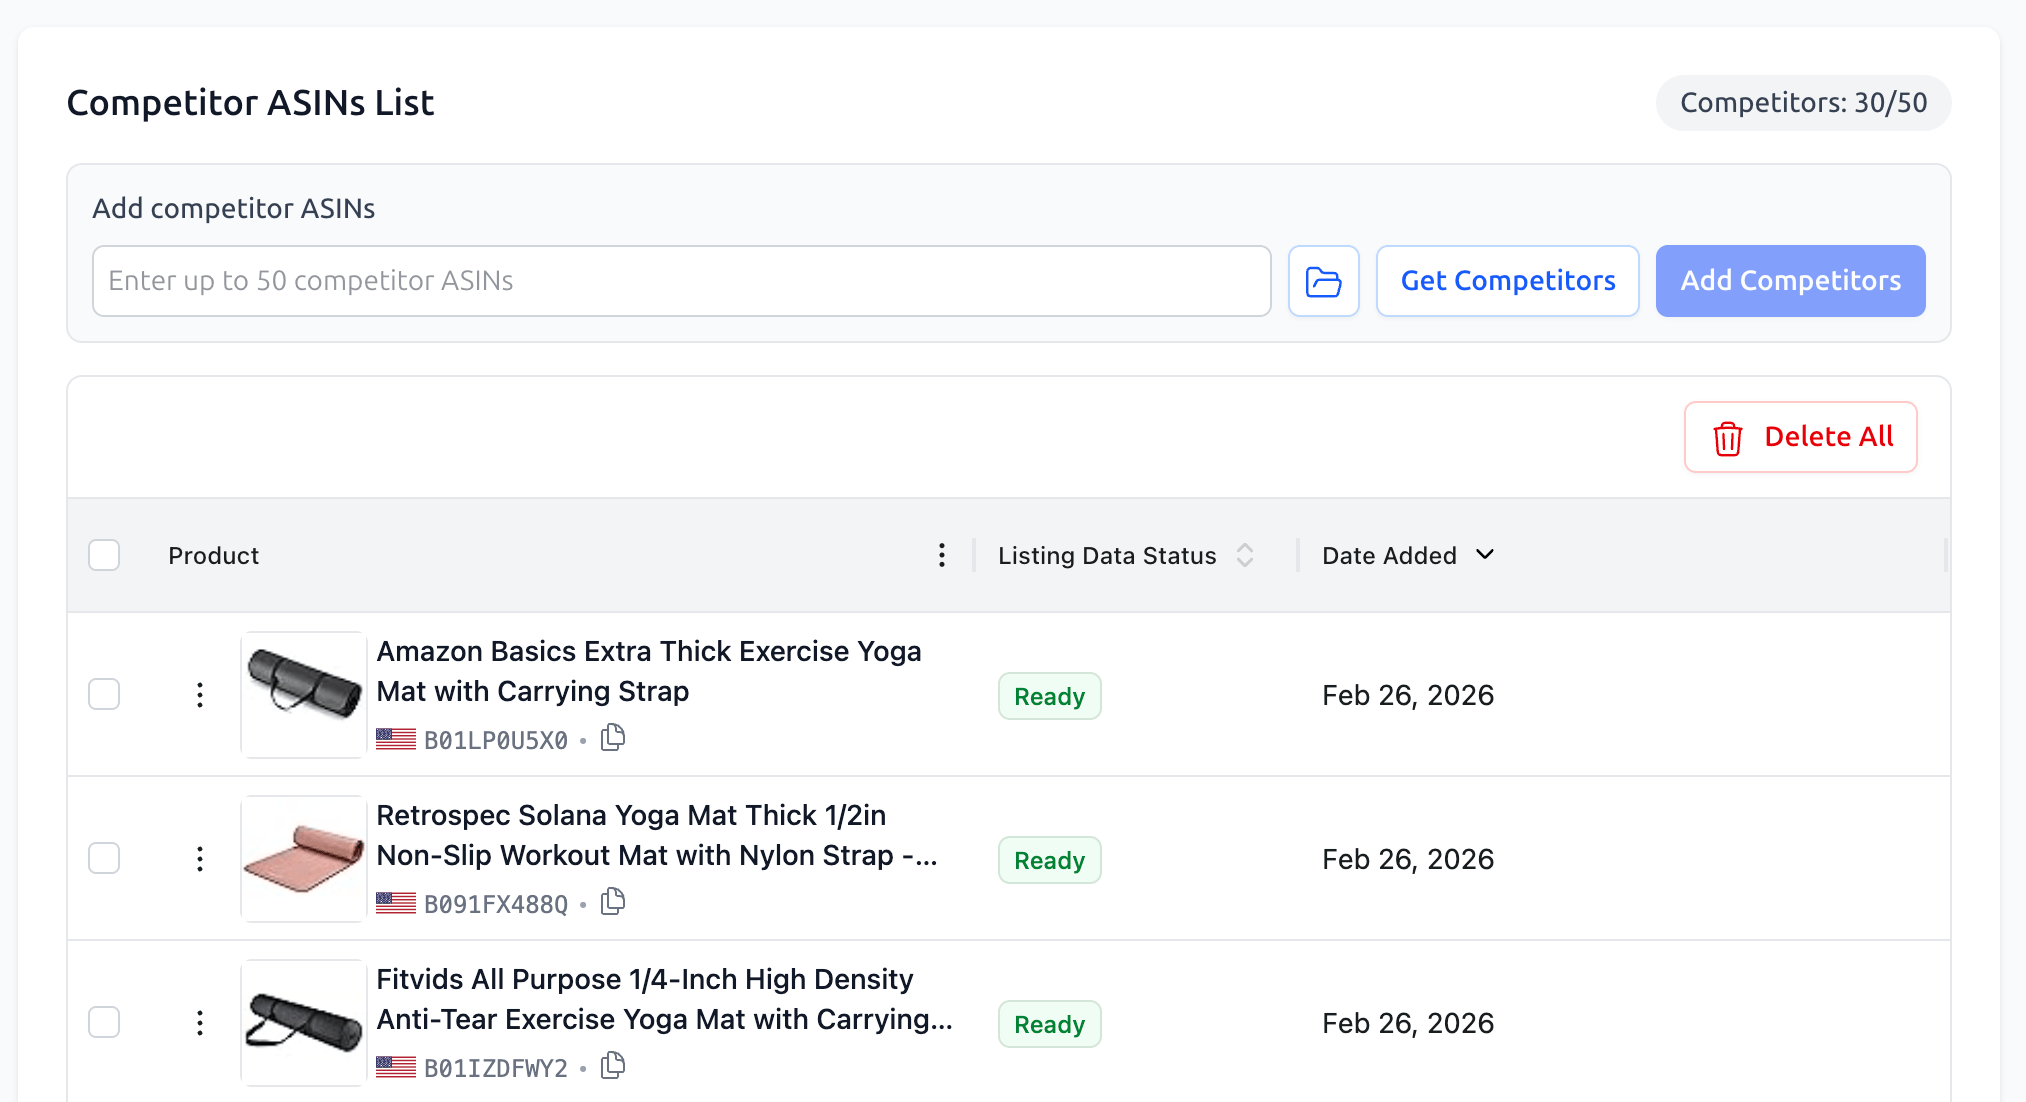Image resolution: width=2026 pixels, height=1102 pixels.
Task: Open the column options menu in the Product header
Action: click(941, 555)
